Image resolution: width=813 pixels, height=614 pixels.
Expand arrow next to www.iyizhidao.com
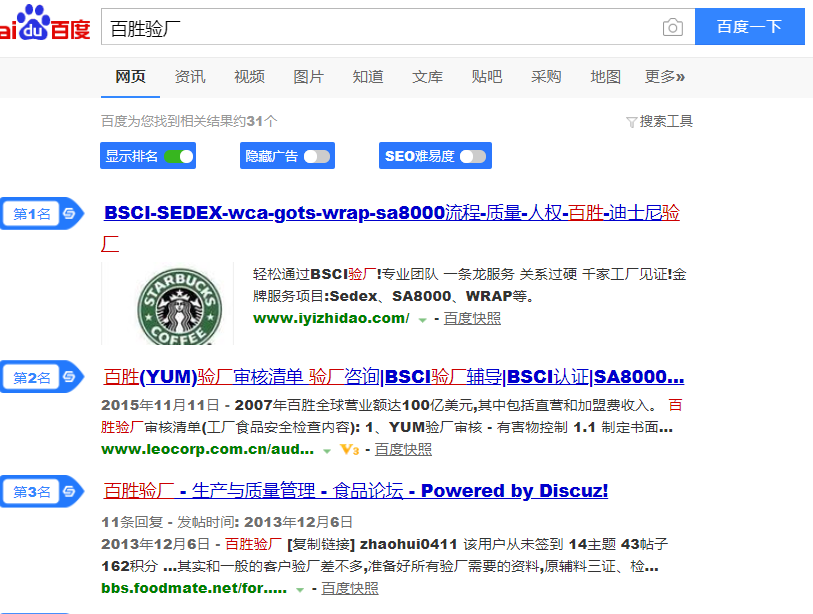pyautogui.click(x=423, y=320)
